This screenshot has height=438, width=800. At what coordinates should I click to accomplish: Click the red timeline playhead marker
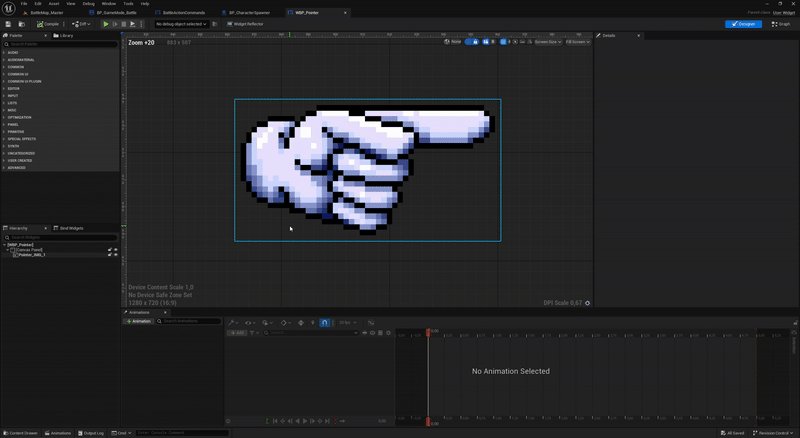[428, 332]
